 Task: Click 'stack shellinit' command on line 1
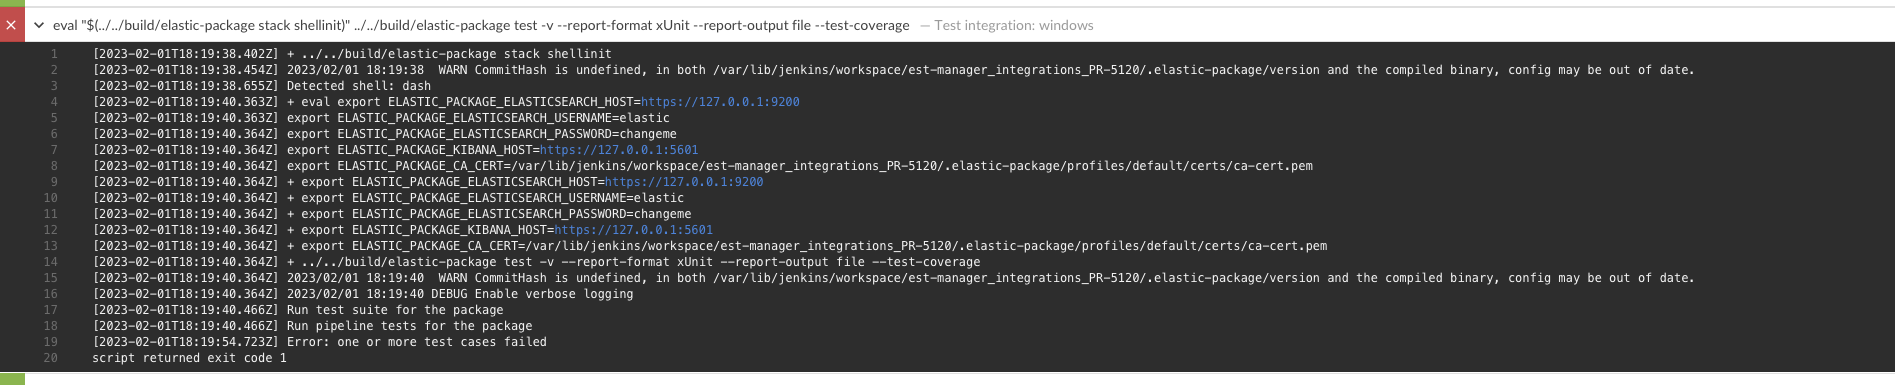(449, 54)
